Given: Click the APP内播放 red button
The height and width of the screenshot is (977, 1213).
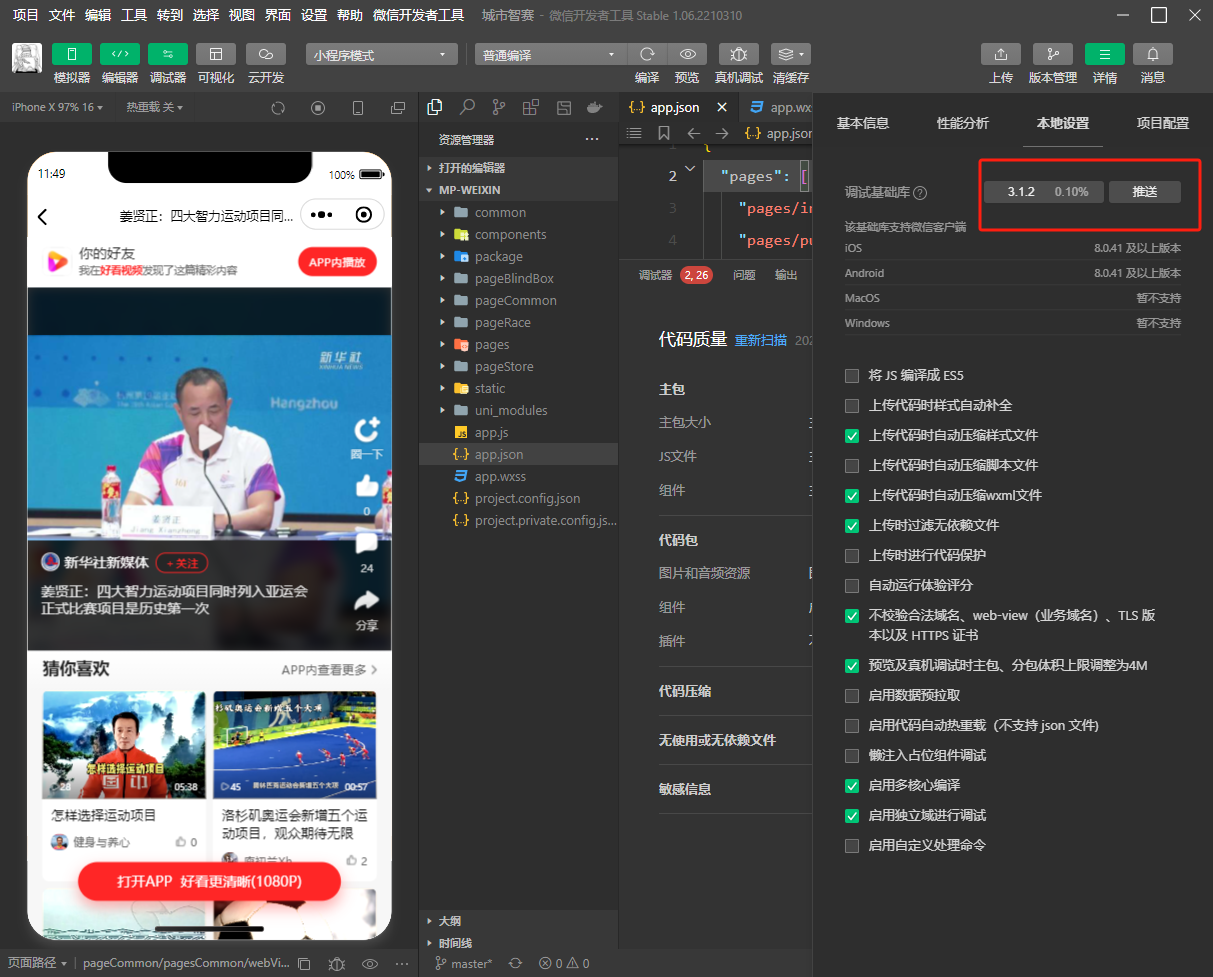Looking at the screenshot, I should coord(337,262).
